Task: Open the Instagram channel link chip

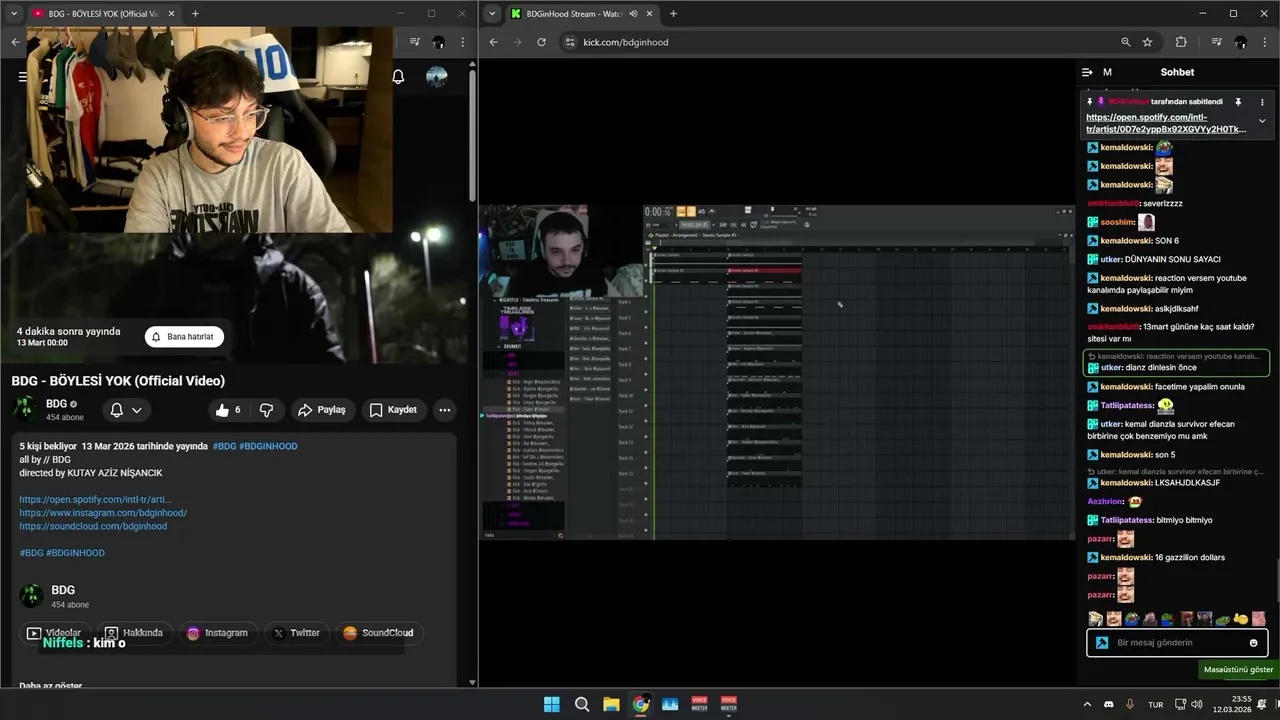Action: pos(217,633)
